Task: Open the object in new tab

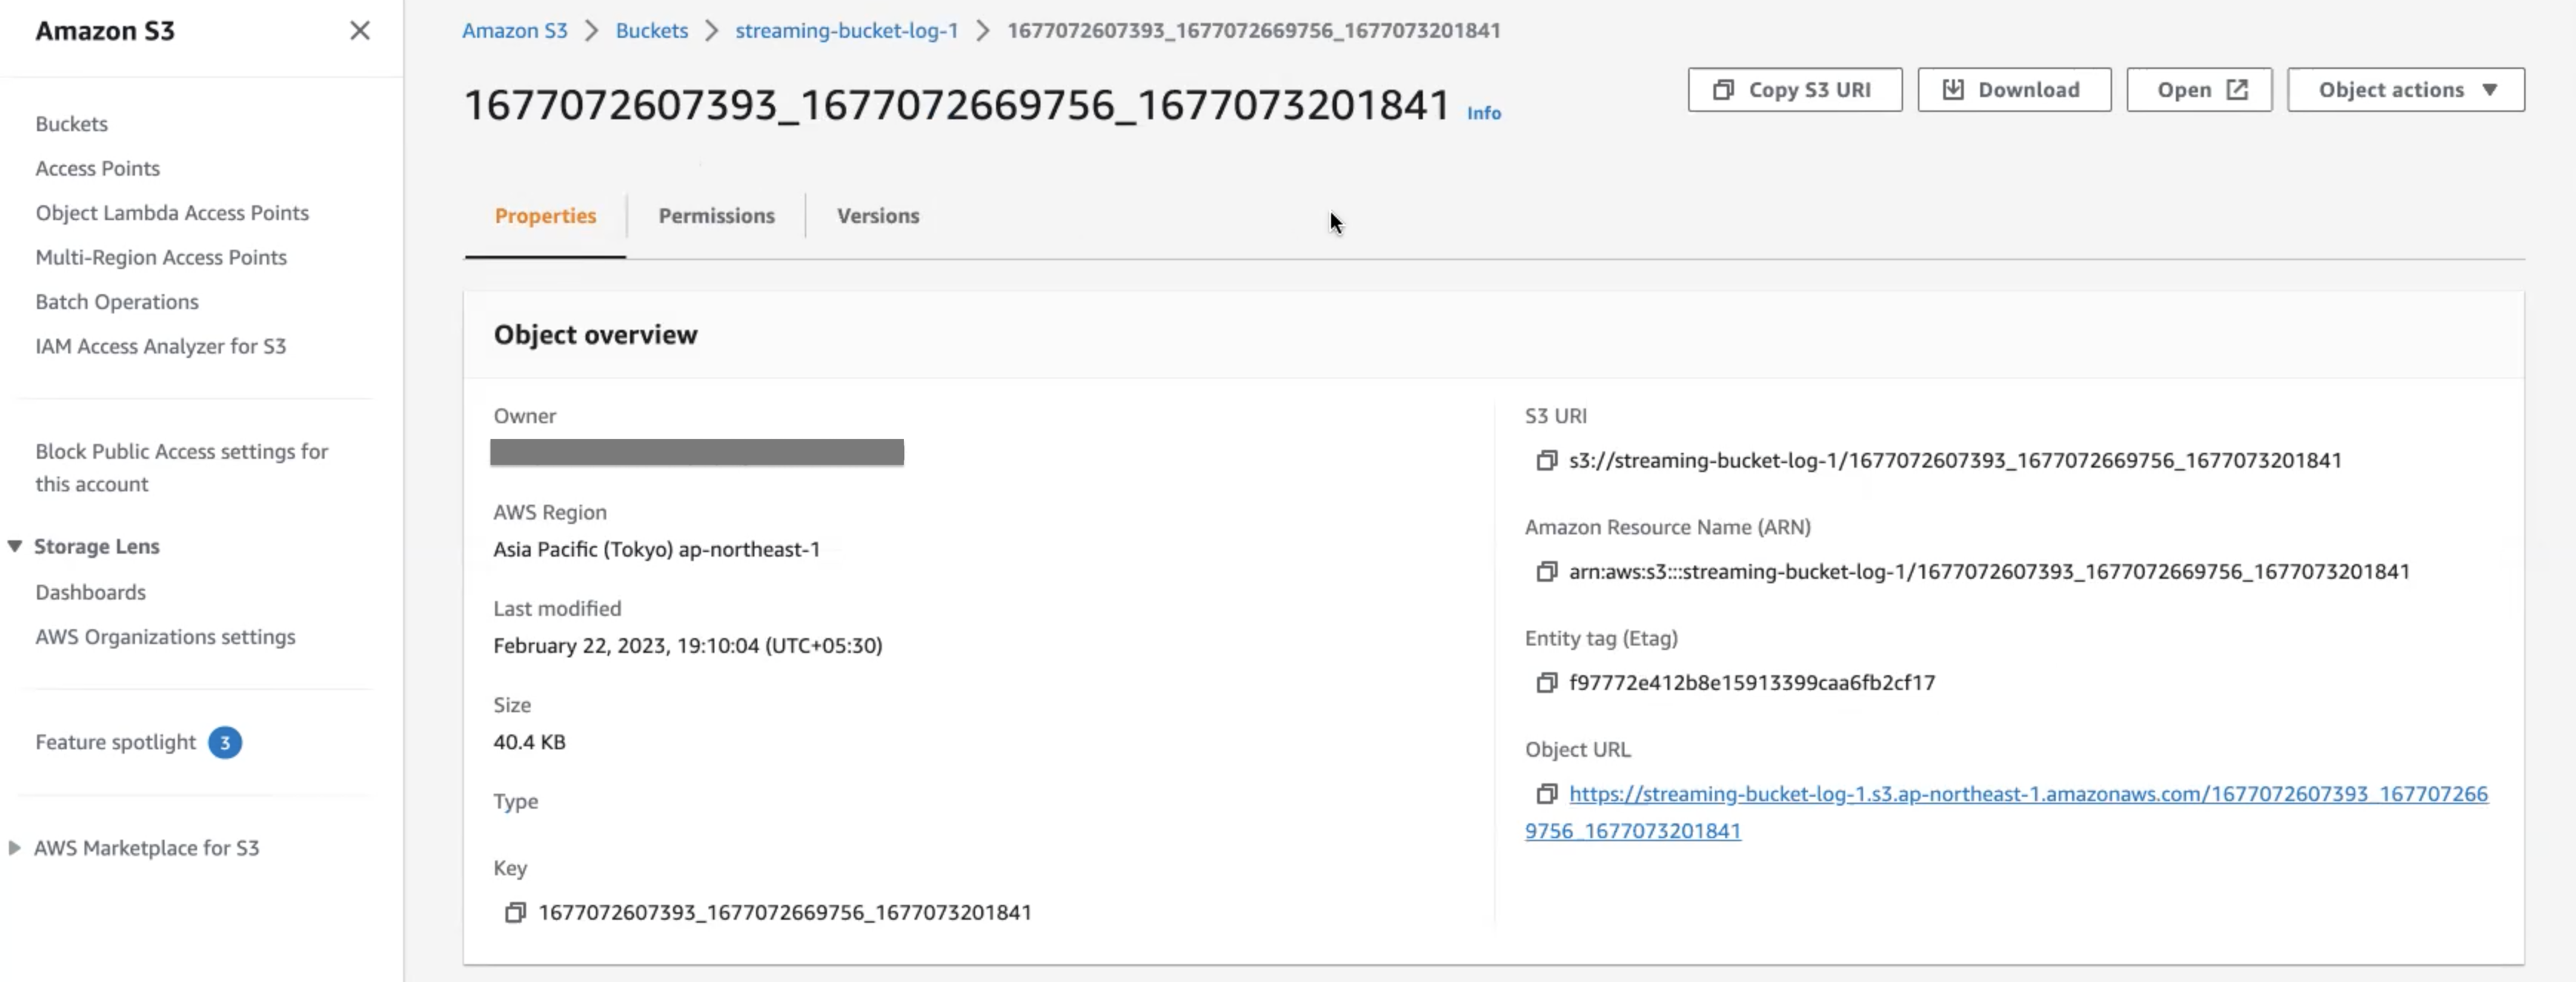Action: point(2198,90)
